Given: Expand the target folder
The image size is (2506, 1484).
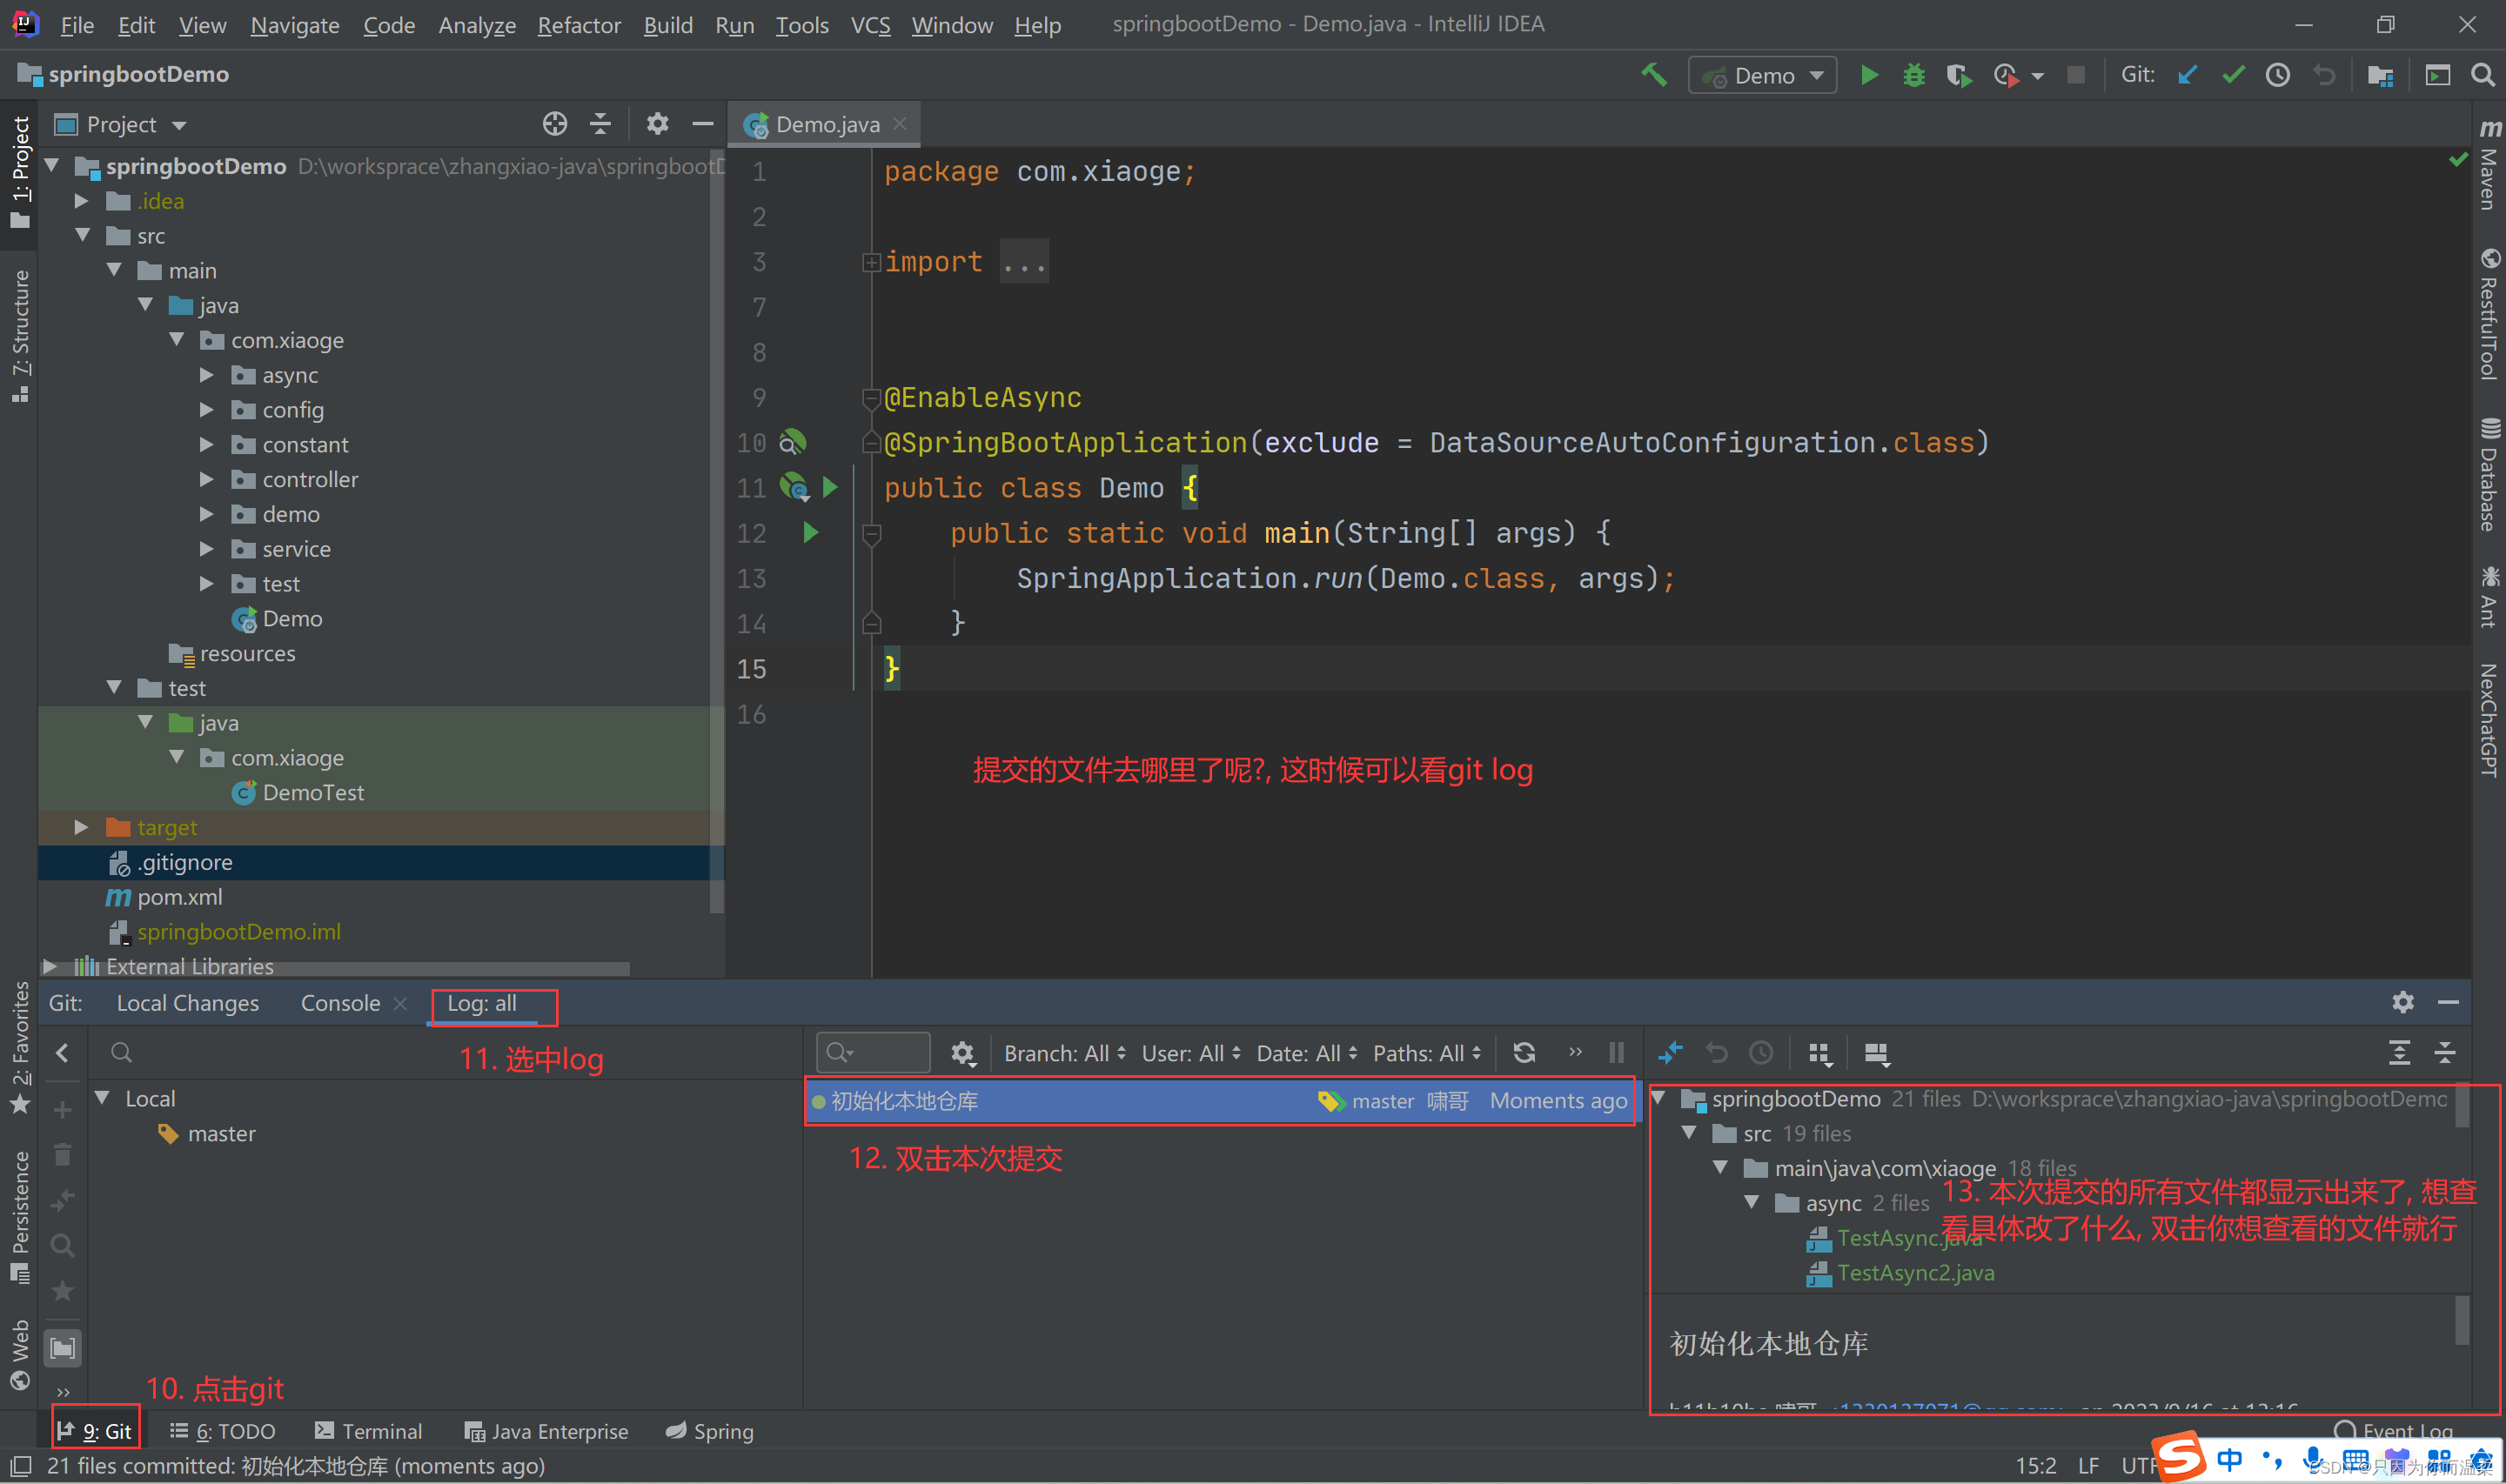Looking at the screenshot, I should point(82,827).
